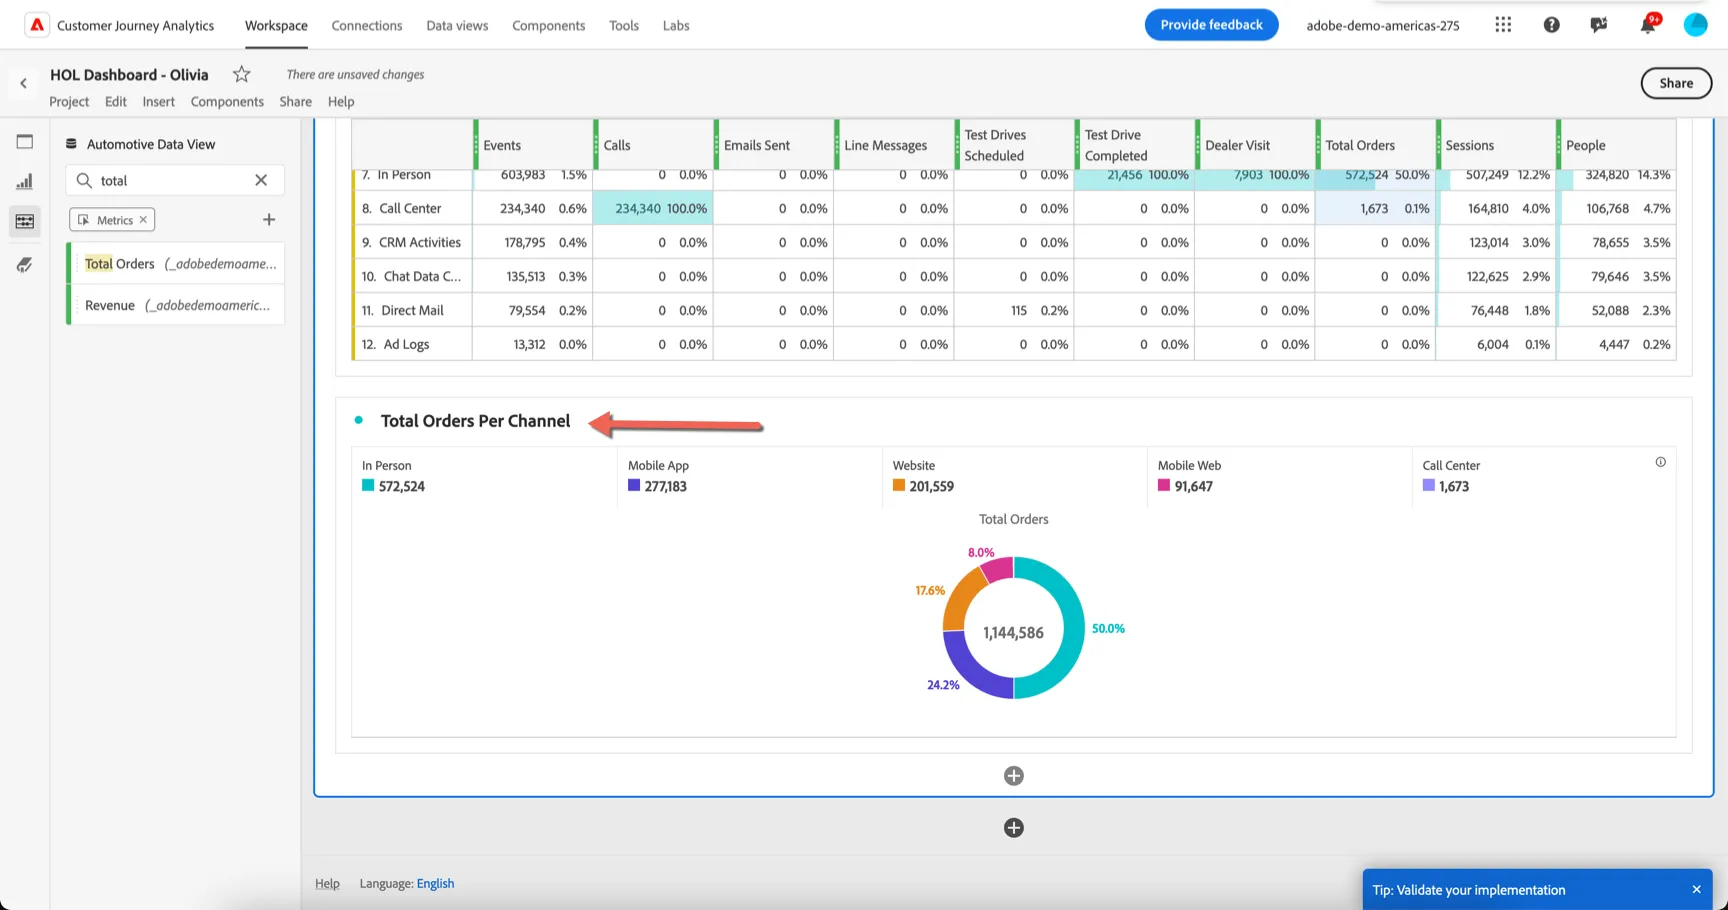Open the Panels icon in left rail
The image size is (1728, 910).
coord(25,142)
